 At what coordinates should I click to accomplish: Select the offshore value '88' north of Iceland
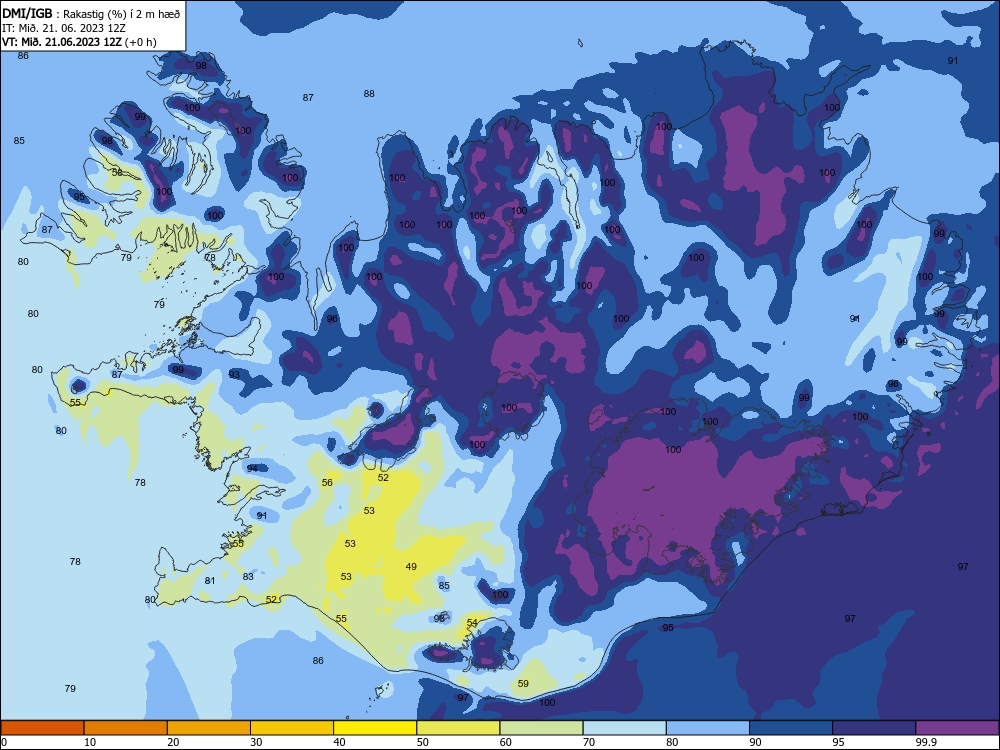(x=369, y=94)
